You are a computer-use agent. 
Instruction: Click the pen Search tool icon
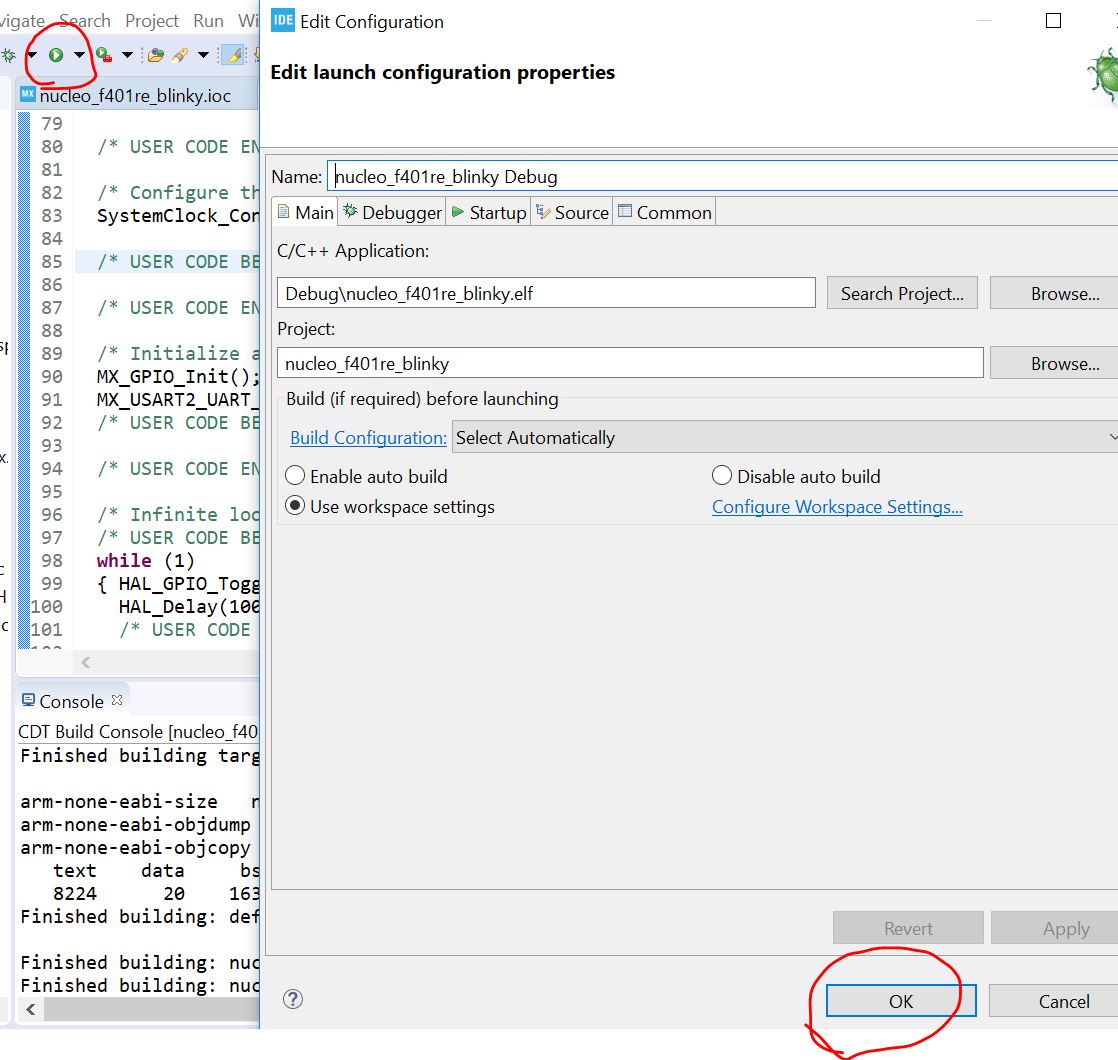181,55
